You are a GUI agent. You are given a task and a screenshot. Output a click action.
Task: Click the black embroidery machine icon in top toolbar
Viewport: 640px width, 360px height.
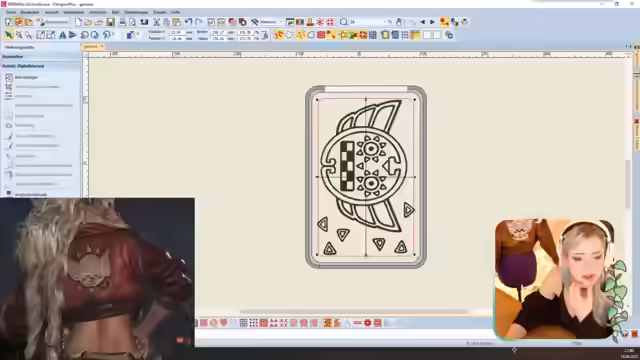pos(144,22)
